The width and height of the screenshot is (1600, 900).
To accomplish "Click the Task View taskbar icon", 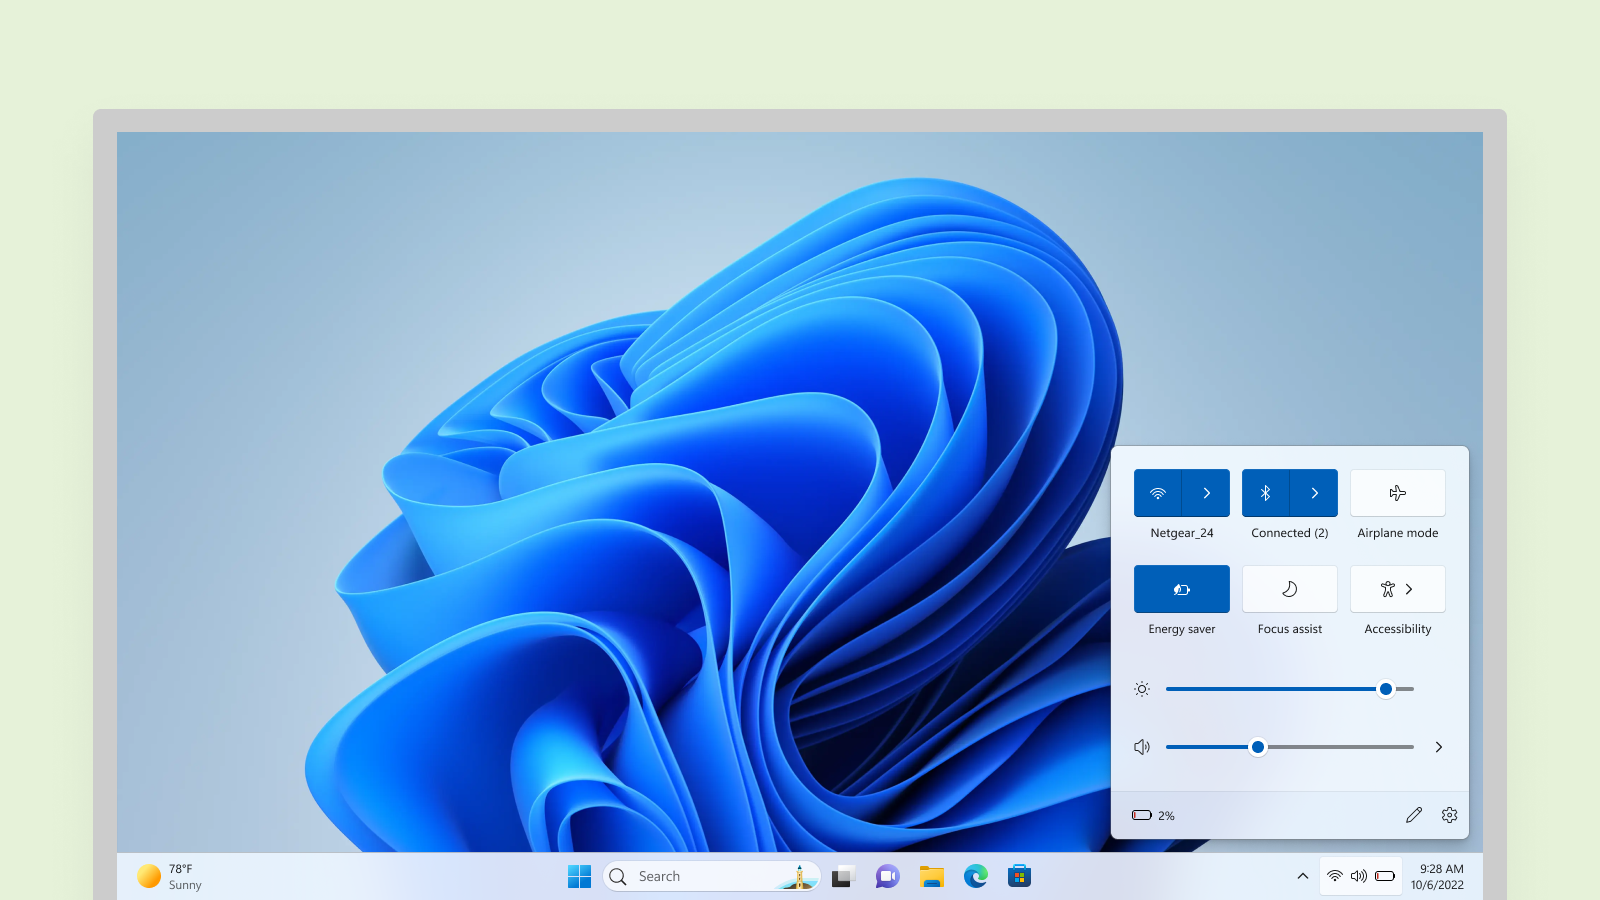I will 843,877.
